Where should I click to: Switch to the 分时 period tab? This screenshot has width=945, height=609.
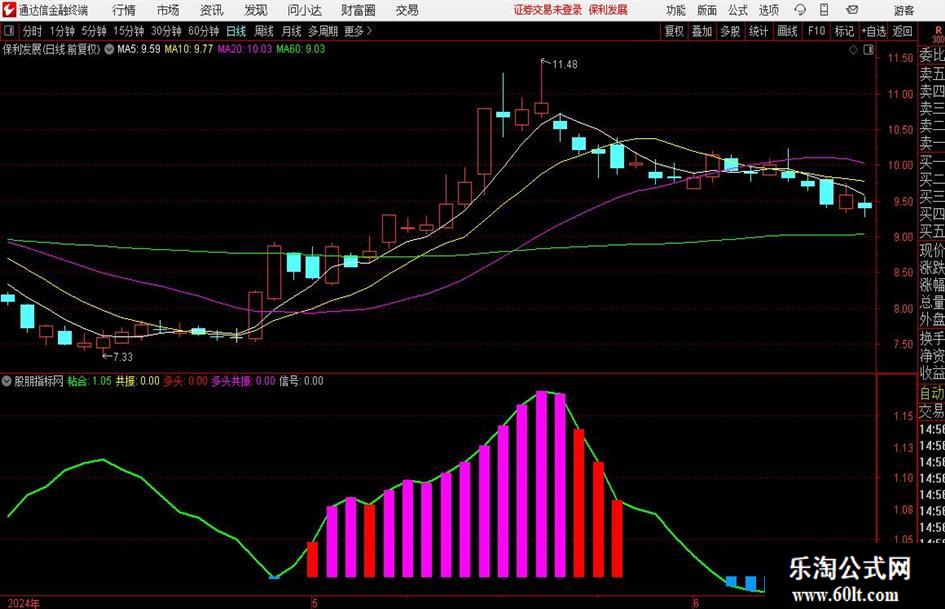tap(33, 31)
